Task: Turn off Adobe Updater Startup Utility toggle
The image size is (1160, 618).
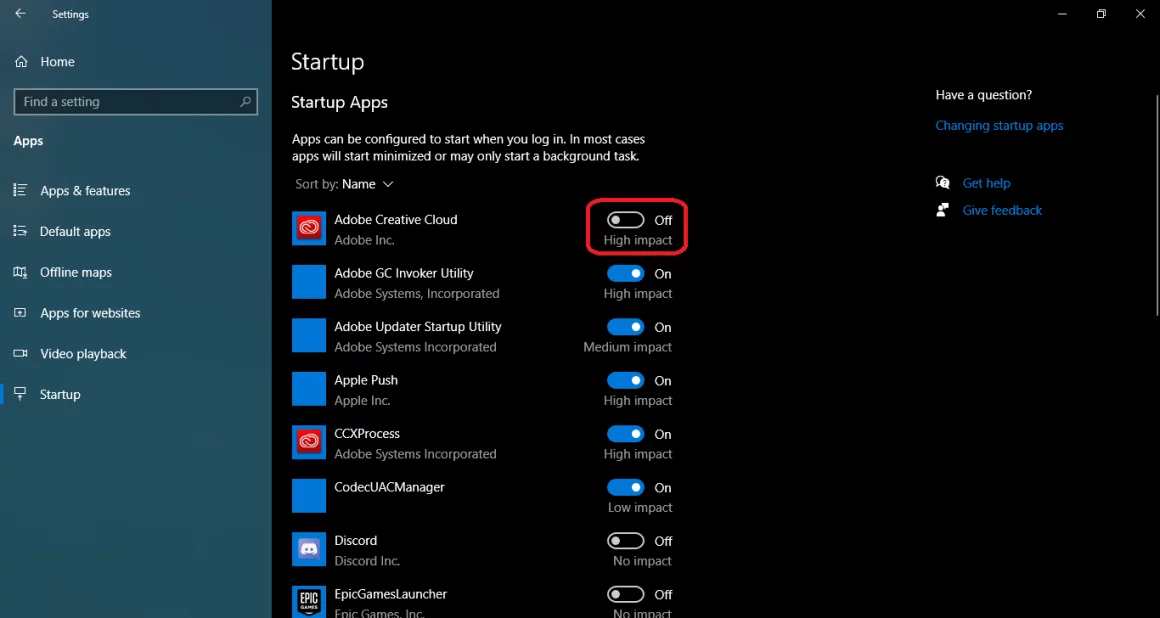Action: click(x=626, y=327)
